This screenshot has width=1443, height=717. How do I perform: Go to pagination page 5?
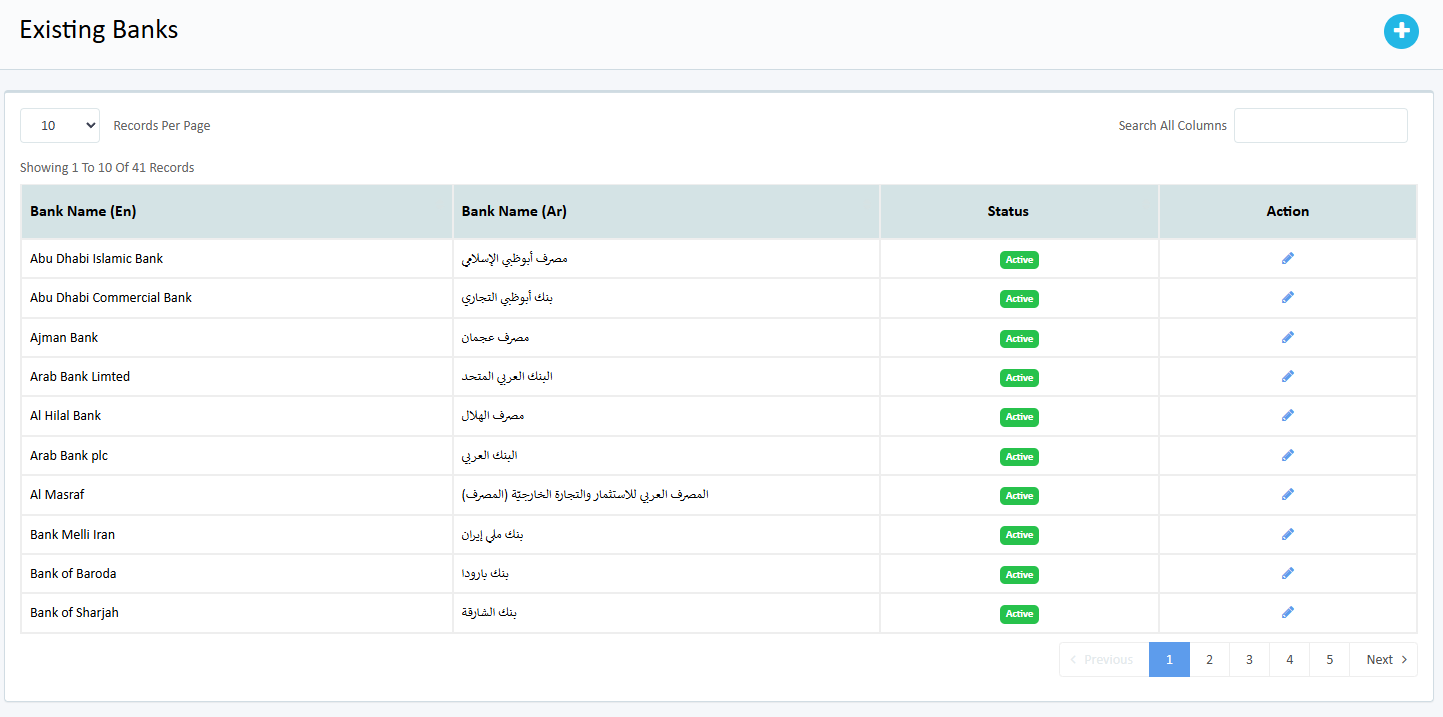coord(1329,659)
